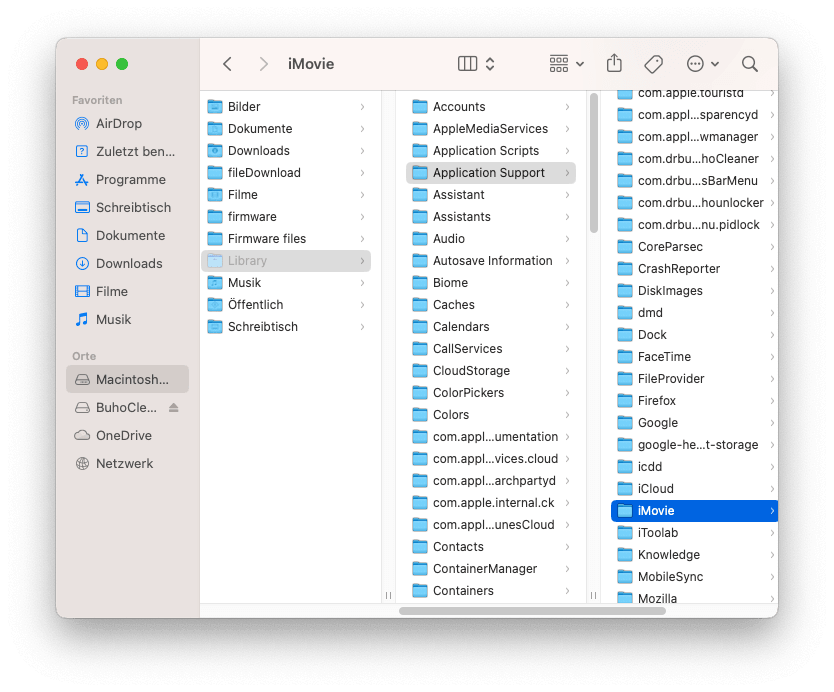This screenshot has width=834, height=692.
Task: Select the Bilder folder
Action: (x=286, y=106)
